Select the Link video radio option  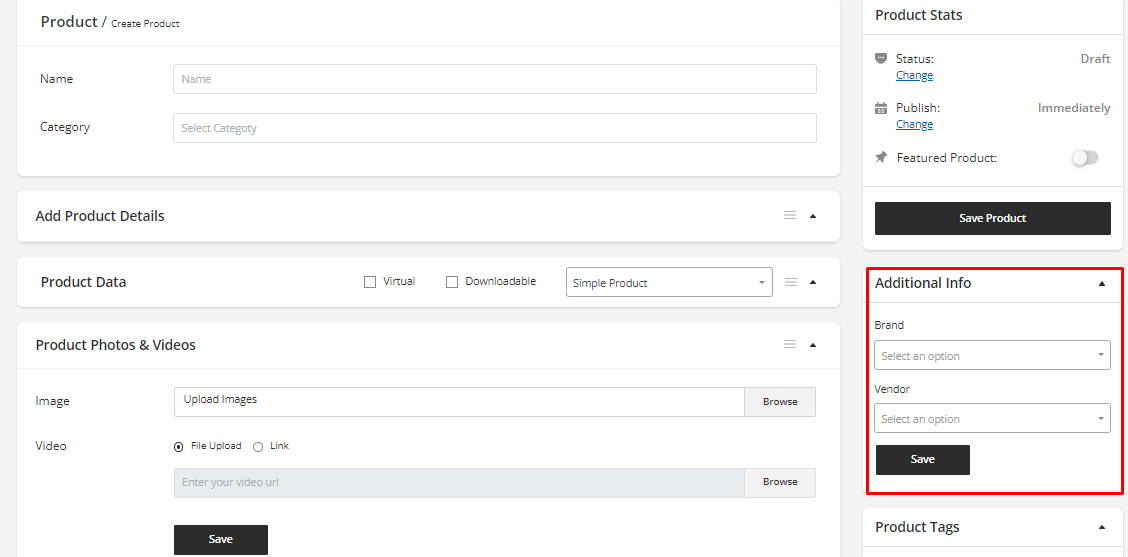click(258, 447)
